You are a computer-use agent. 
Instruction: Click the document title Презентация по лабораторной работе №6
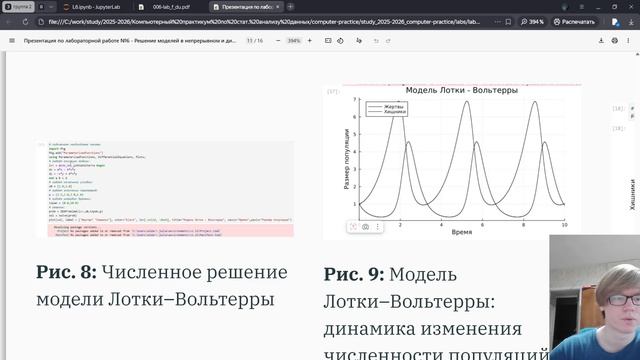(130, 41)
